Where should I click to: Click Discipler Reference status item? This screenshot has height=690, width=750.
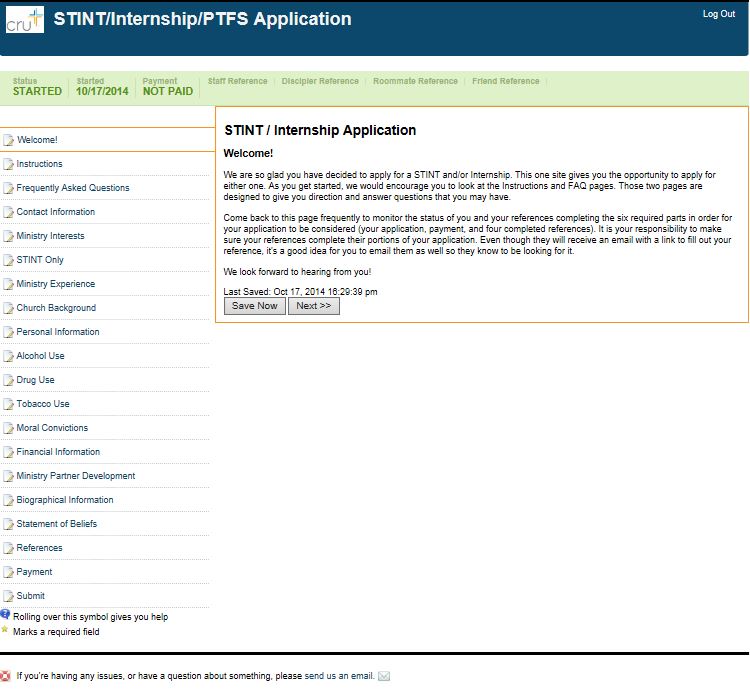coord(320,81)
